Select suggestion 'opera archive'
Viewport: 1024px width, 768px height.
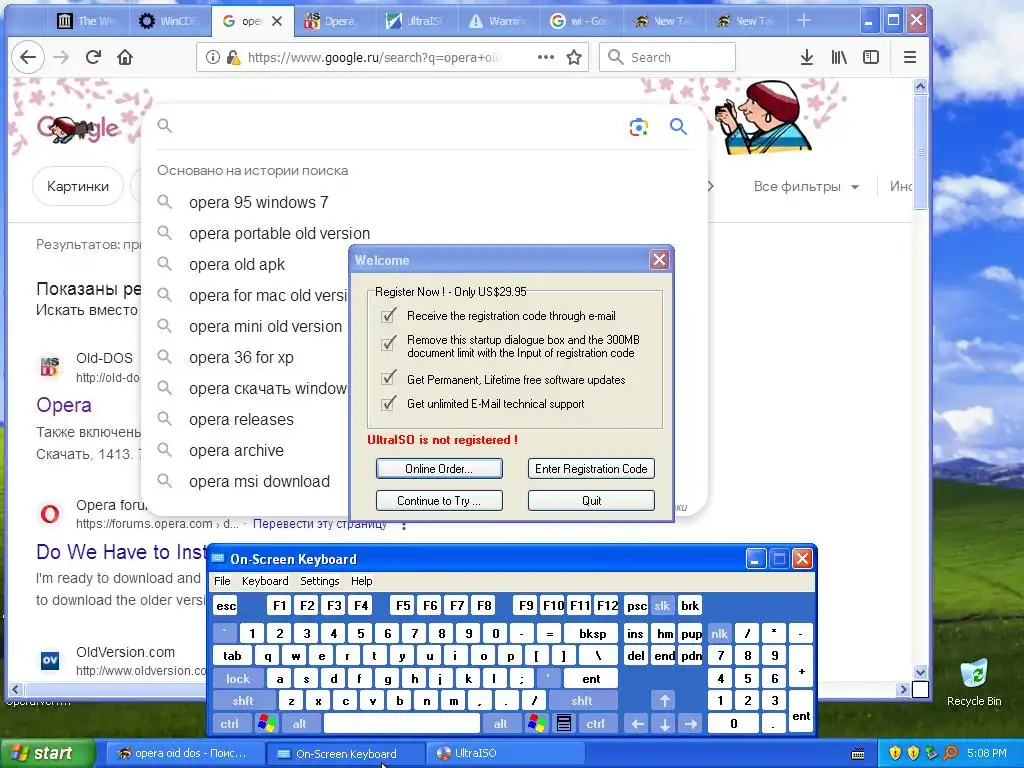coord(236,451)
